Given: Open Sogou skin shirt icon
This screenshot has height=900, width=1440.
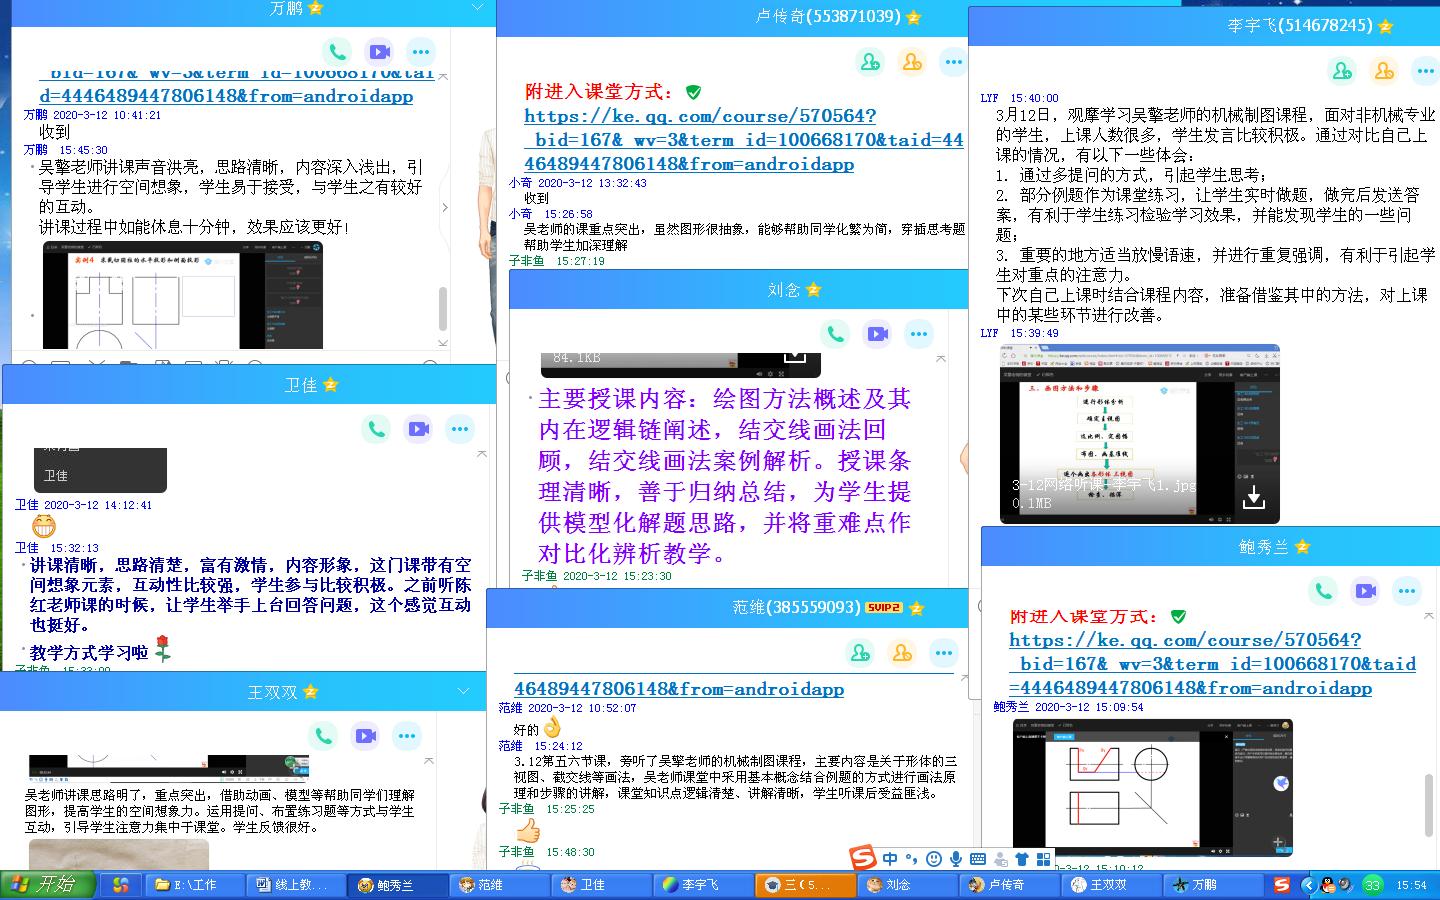Looking at the screenshot, I should [1021, 858].
